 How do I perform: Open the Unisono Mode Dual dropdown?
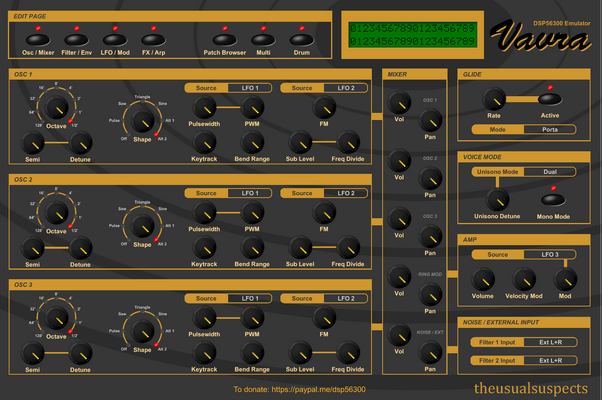point(550,172)
